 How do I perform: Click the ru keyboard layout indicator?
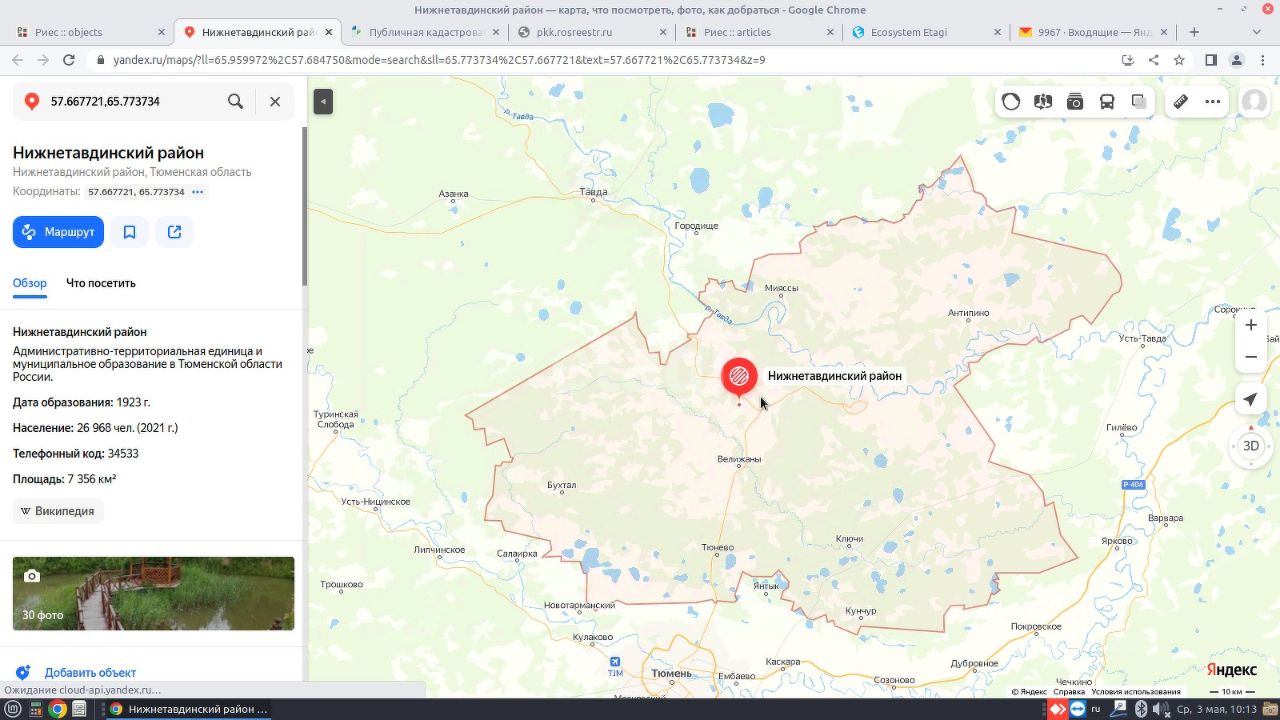tap(1096, 709)
